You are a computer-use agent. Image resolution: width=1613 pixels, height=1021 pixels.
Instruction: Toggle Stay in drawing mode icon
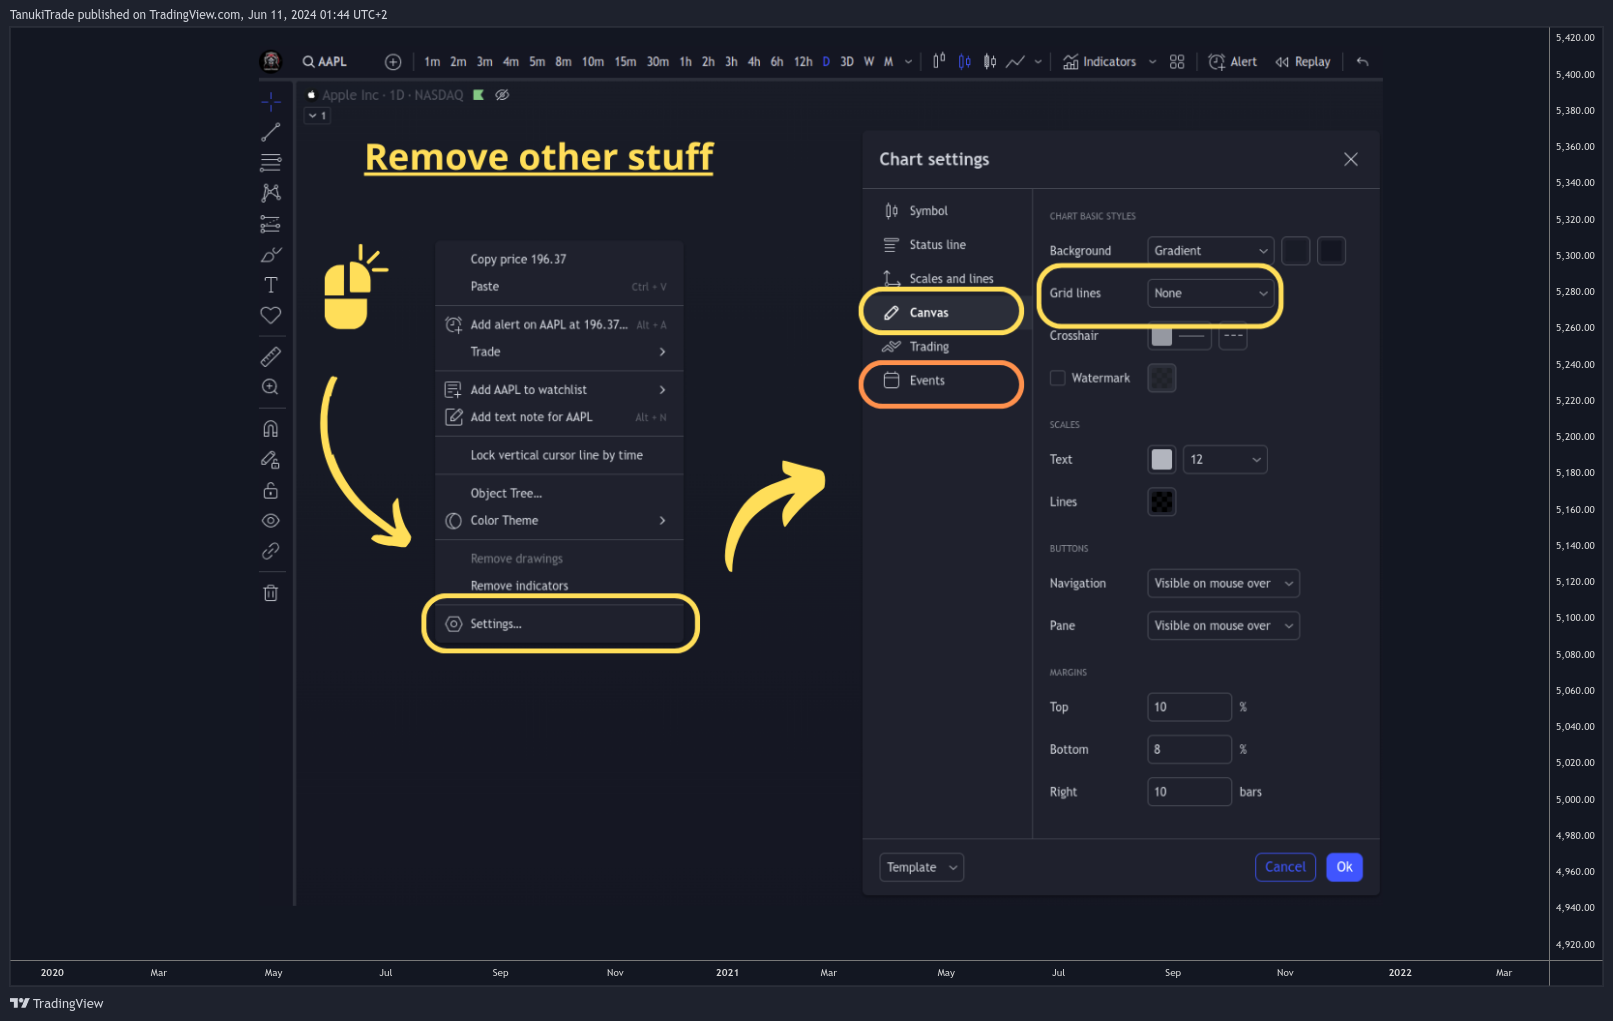[270, 460]
